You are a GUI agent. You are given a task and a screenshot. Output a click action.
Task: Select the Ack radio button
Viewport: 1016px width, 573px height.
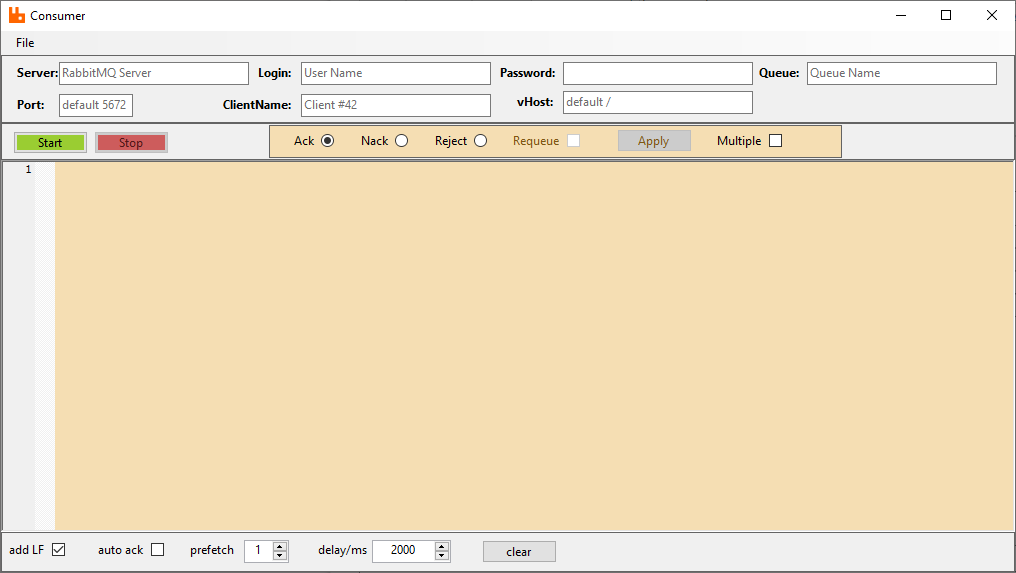(327, 141)
